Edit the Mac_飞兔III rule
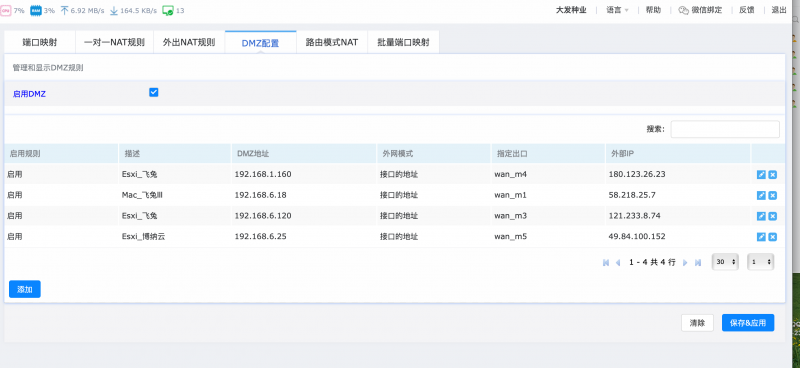The width and height of the screenshot is (800, 368). tap(761, 195)
